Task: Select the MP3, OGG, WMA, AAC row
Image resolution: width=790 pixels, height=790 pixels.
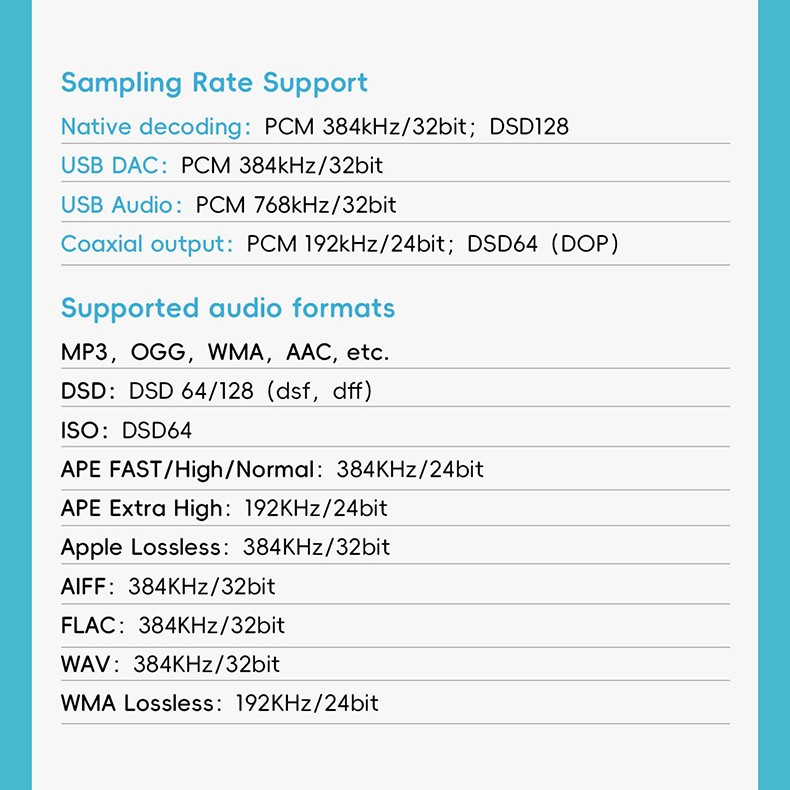Action: click(225, 352)
